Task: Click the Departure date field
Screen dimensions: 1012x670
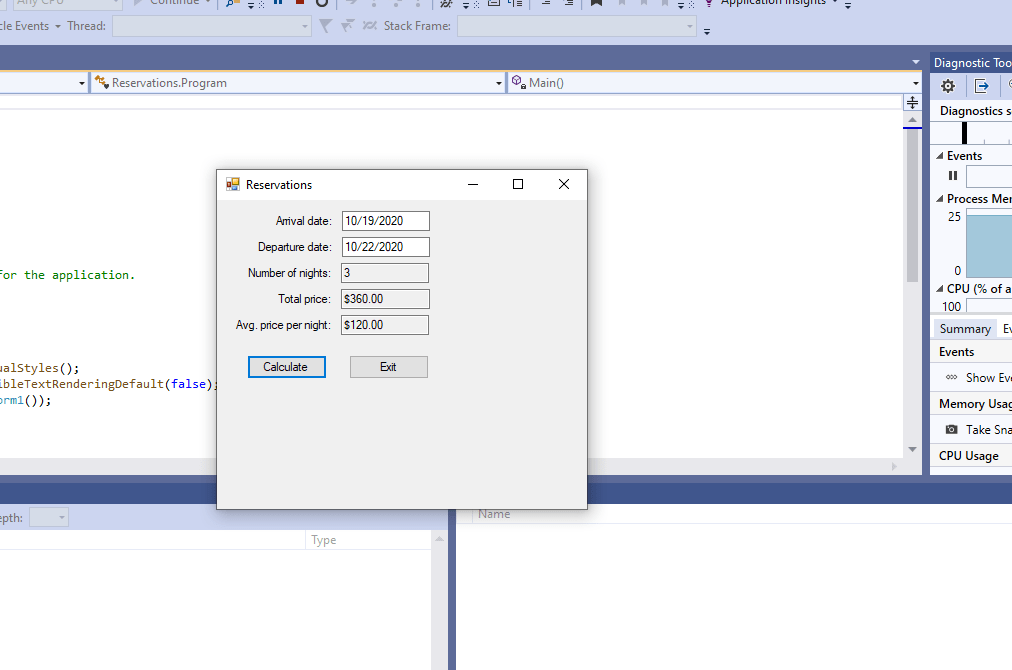Action: pos(385,247)
